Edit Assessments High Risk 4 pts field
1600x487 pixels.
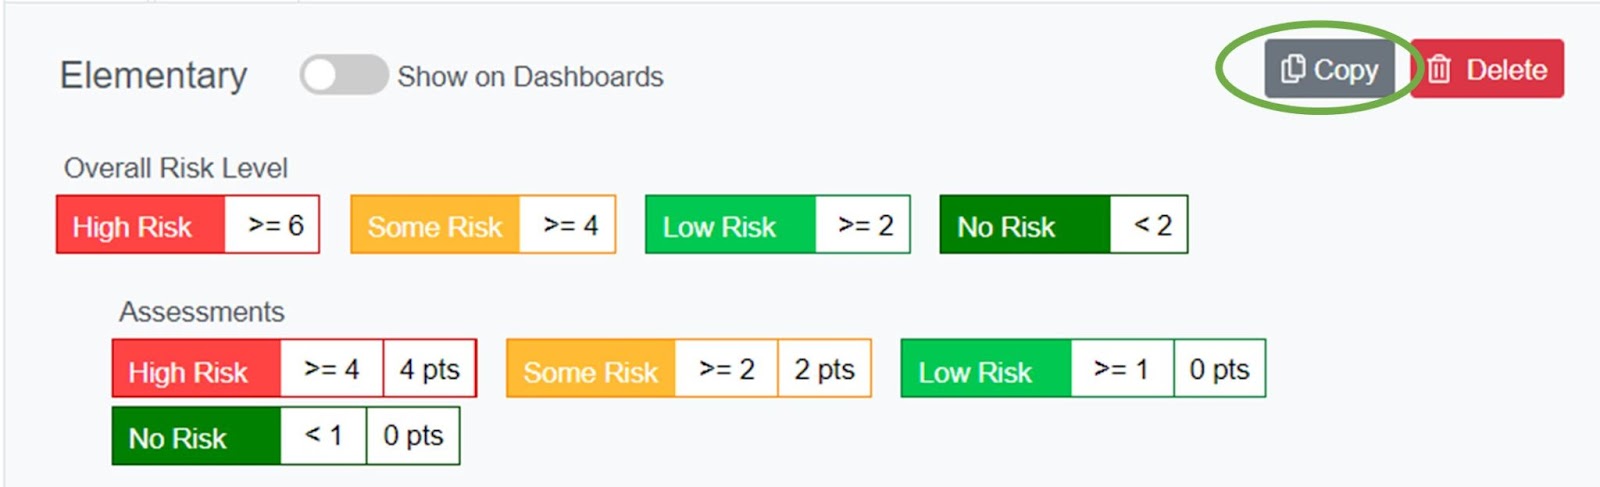pos(429,369)
